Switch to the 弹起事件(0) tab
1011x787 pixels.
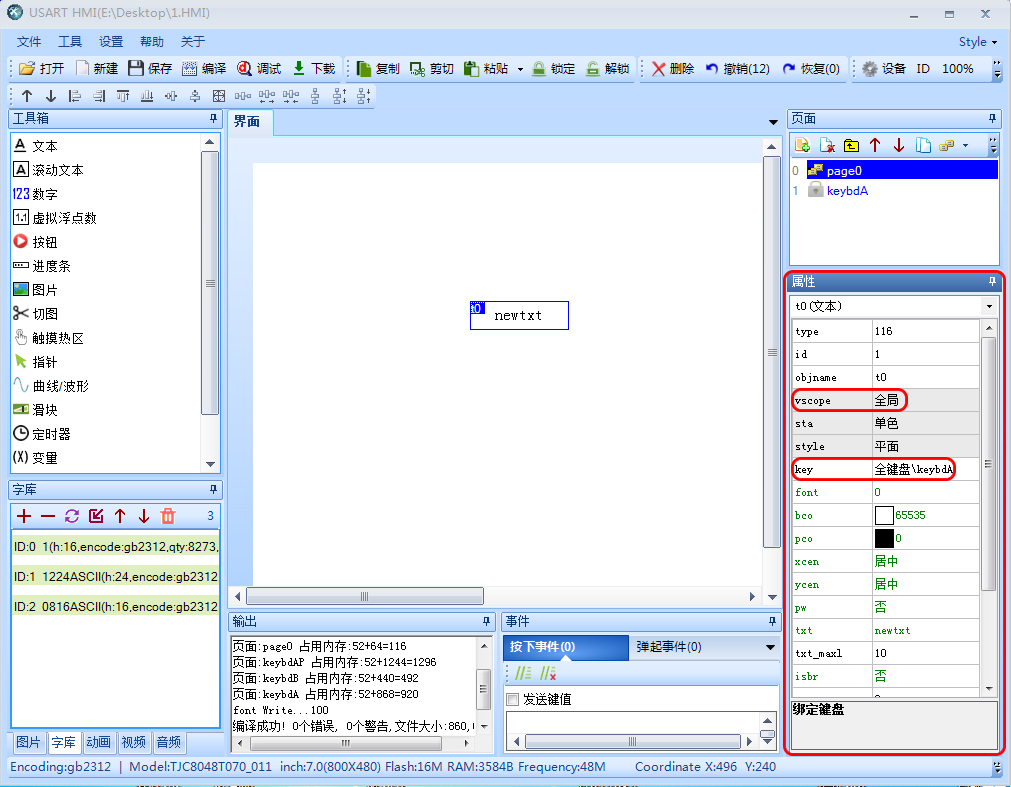point(669,647)
